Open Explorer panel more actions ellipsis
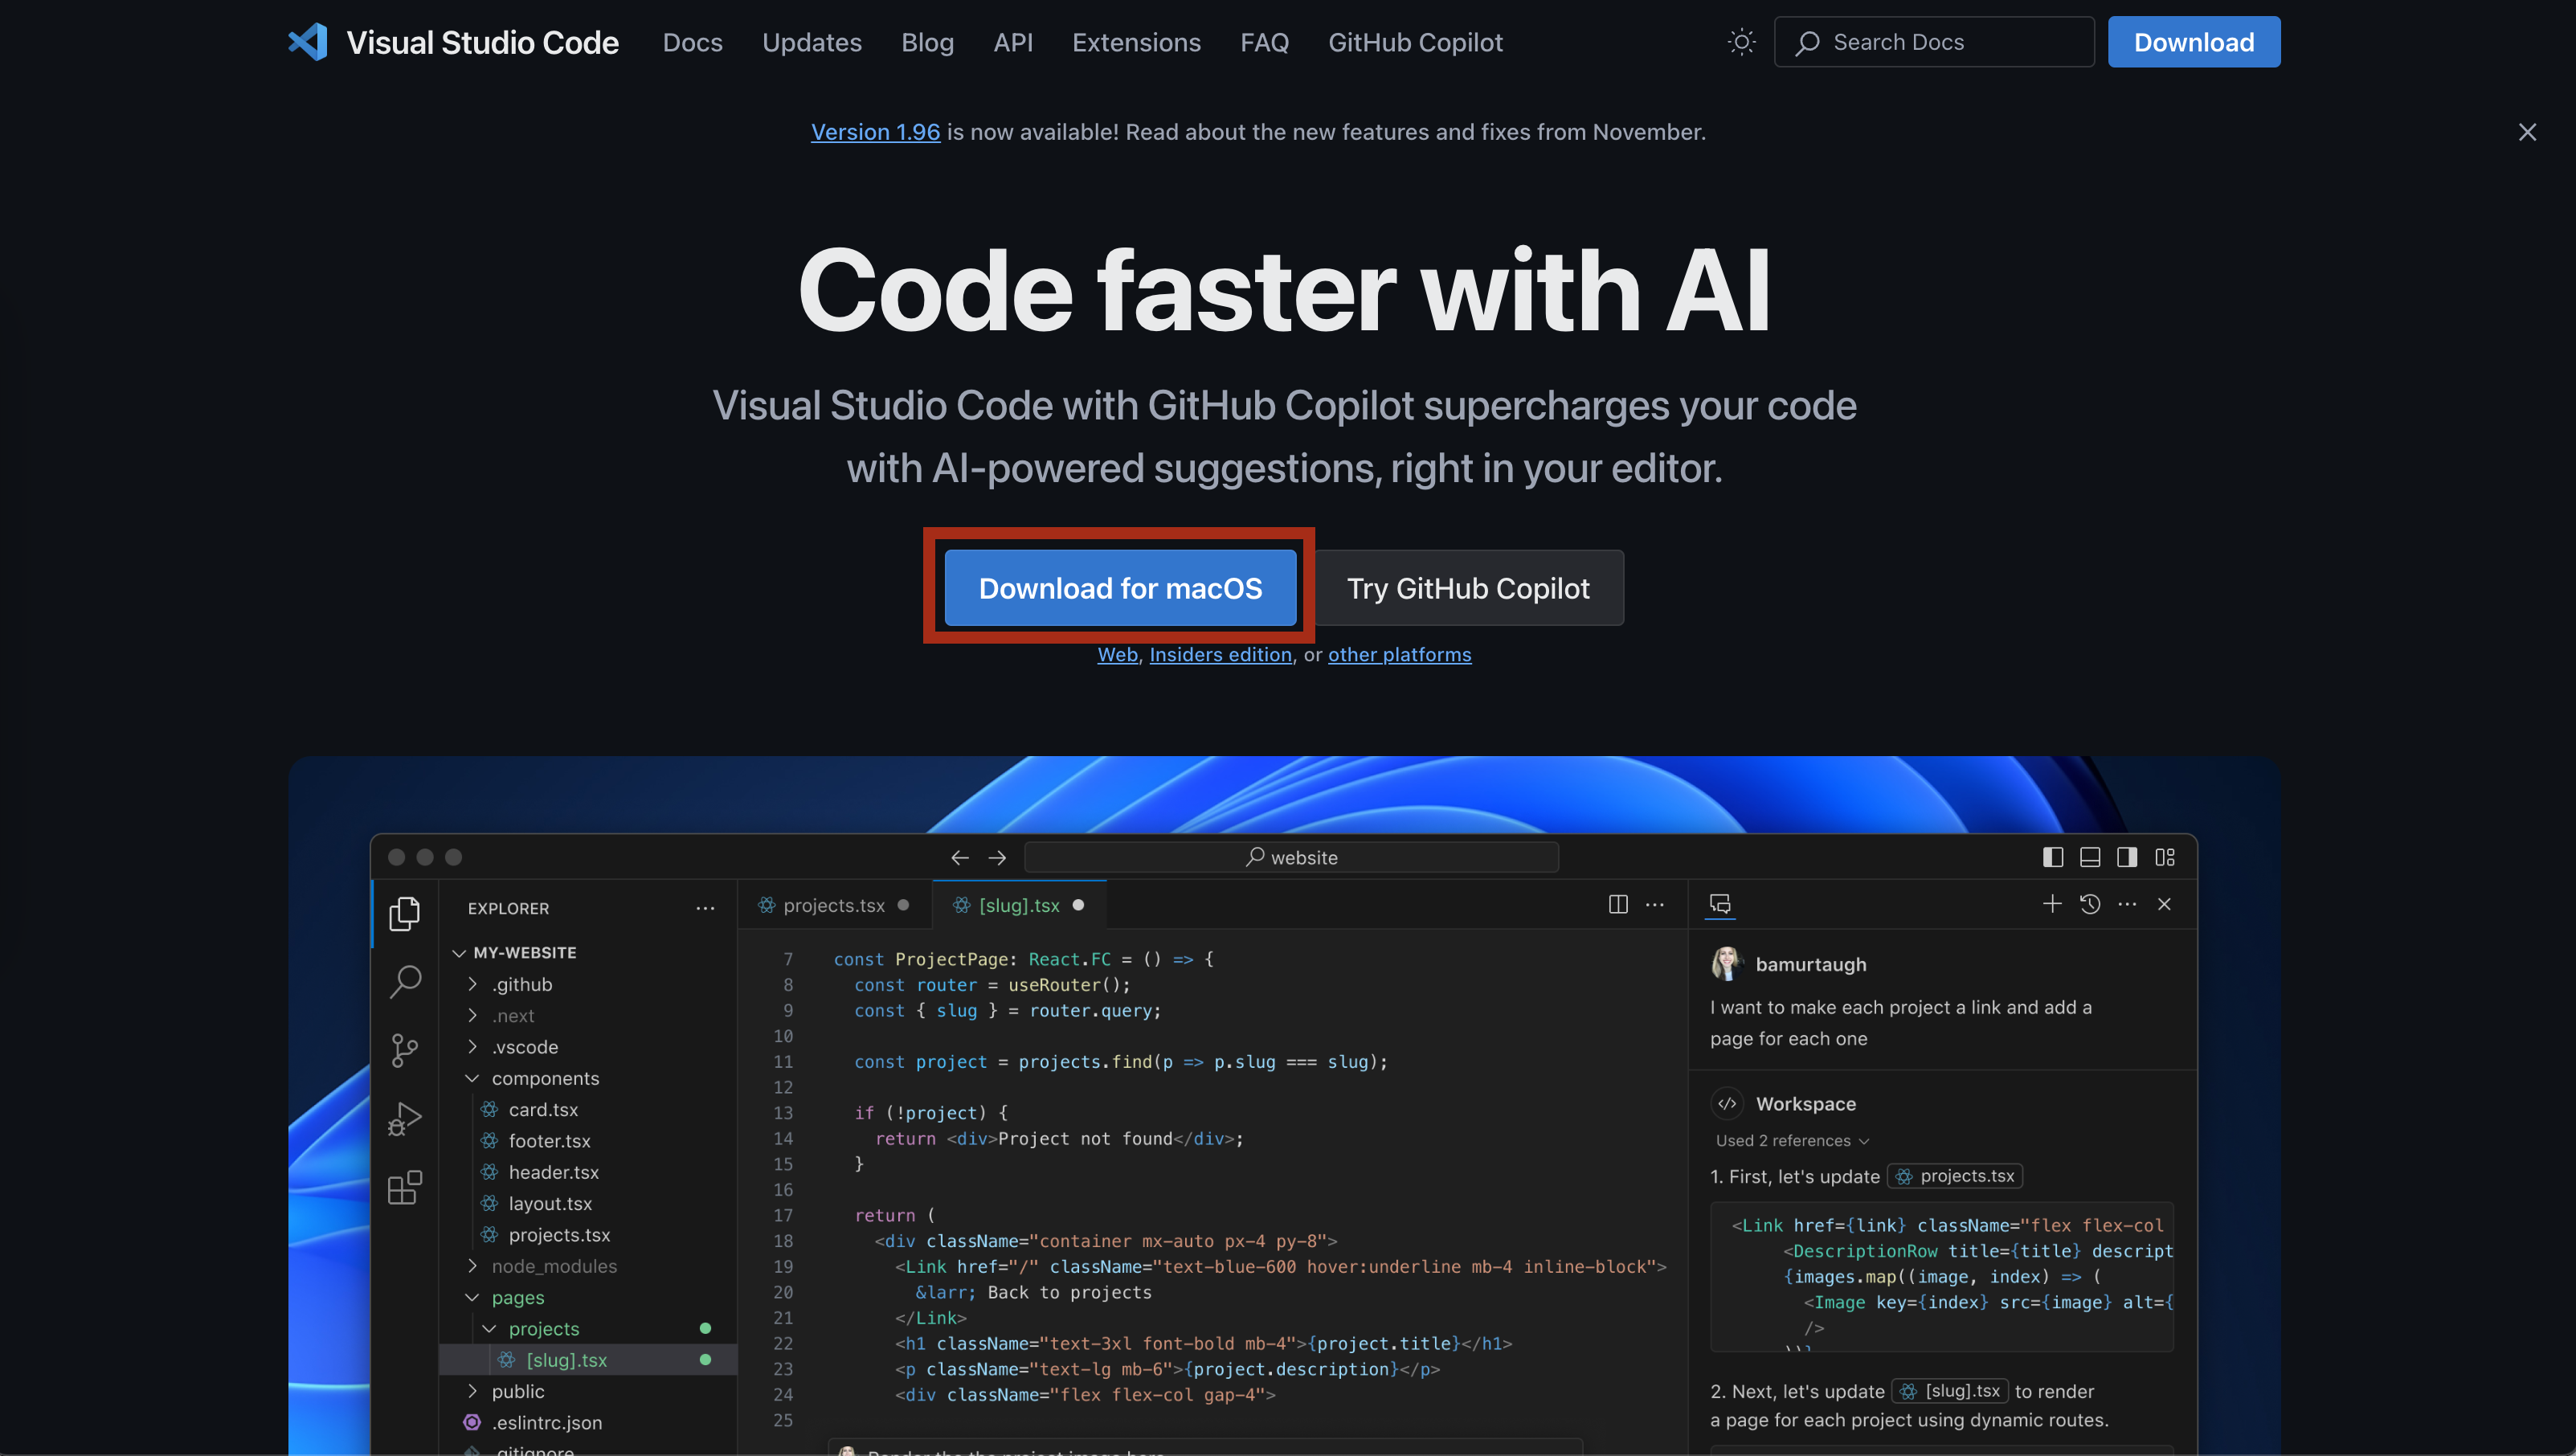Image resolution: width=2576 pixels, height=1456 pixels. point(705,908)
